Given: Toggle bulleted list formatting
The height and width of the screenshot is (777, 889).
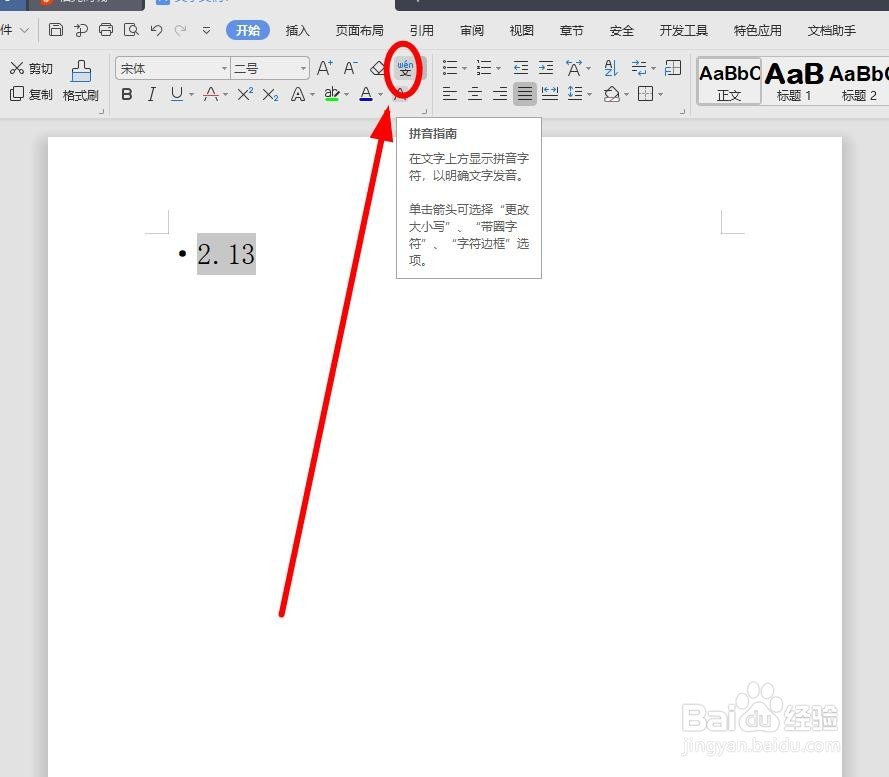Looking at the screenshot, I should 450,68.
